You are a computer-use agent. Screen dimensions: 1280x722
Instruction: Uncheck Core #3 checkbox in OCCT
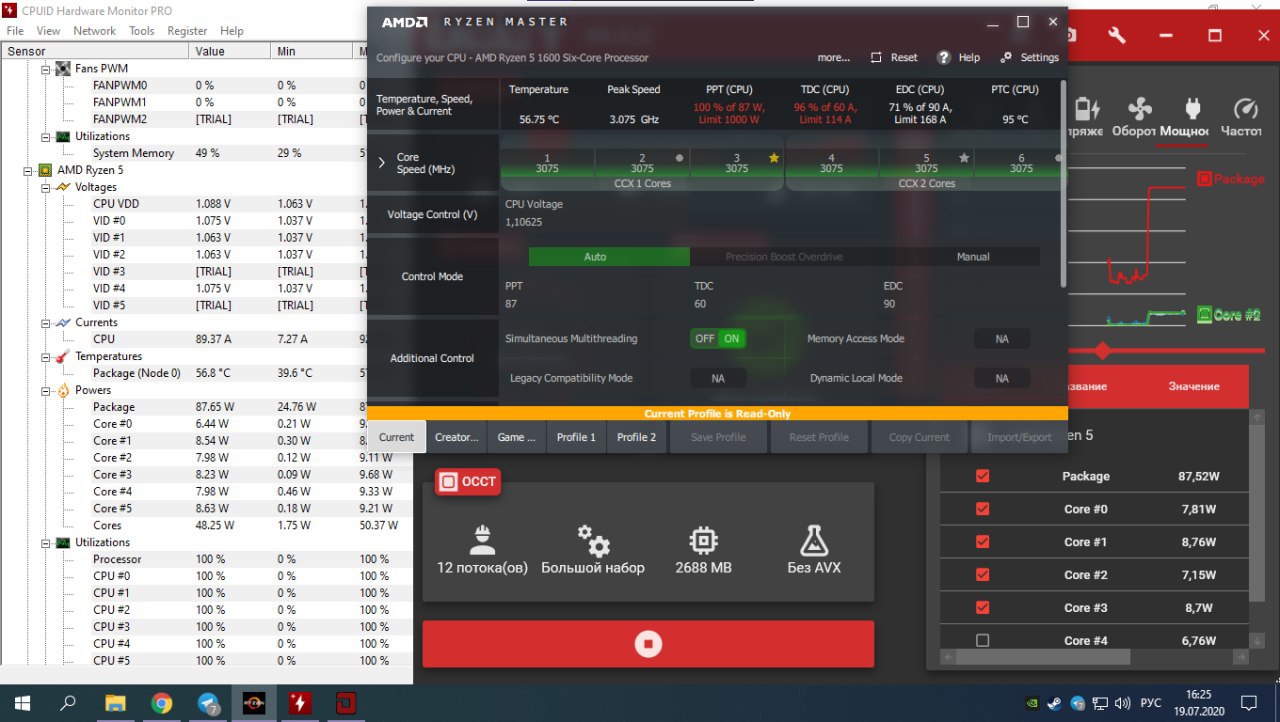click(x=982, y=607)
